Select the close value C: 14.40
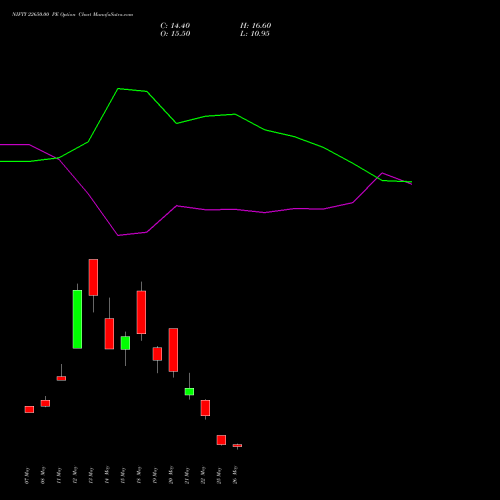 (175, 26)
